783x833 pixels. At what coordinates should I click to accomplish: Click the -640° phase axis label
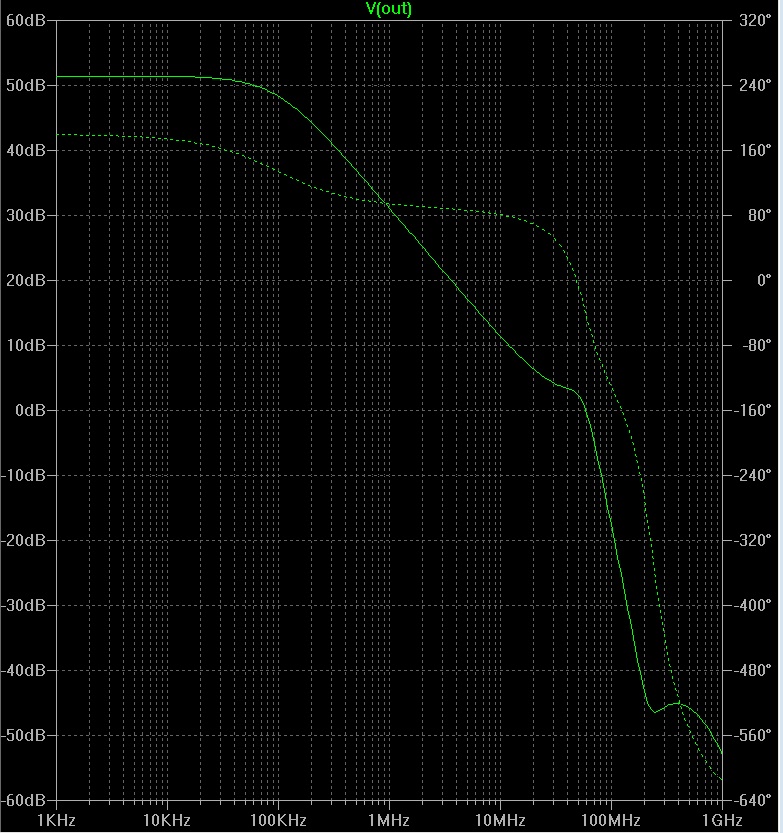tap(753, 801)
